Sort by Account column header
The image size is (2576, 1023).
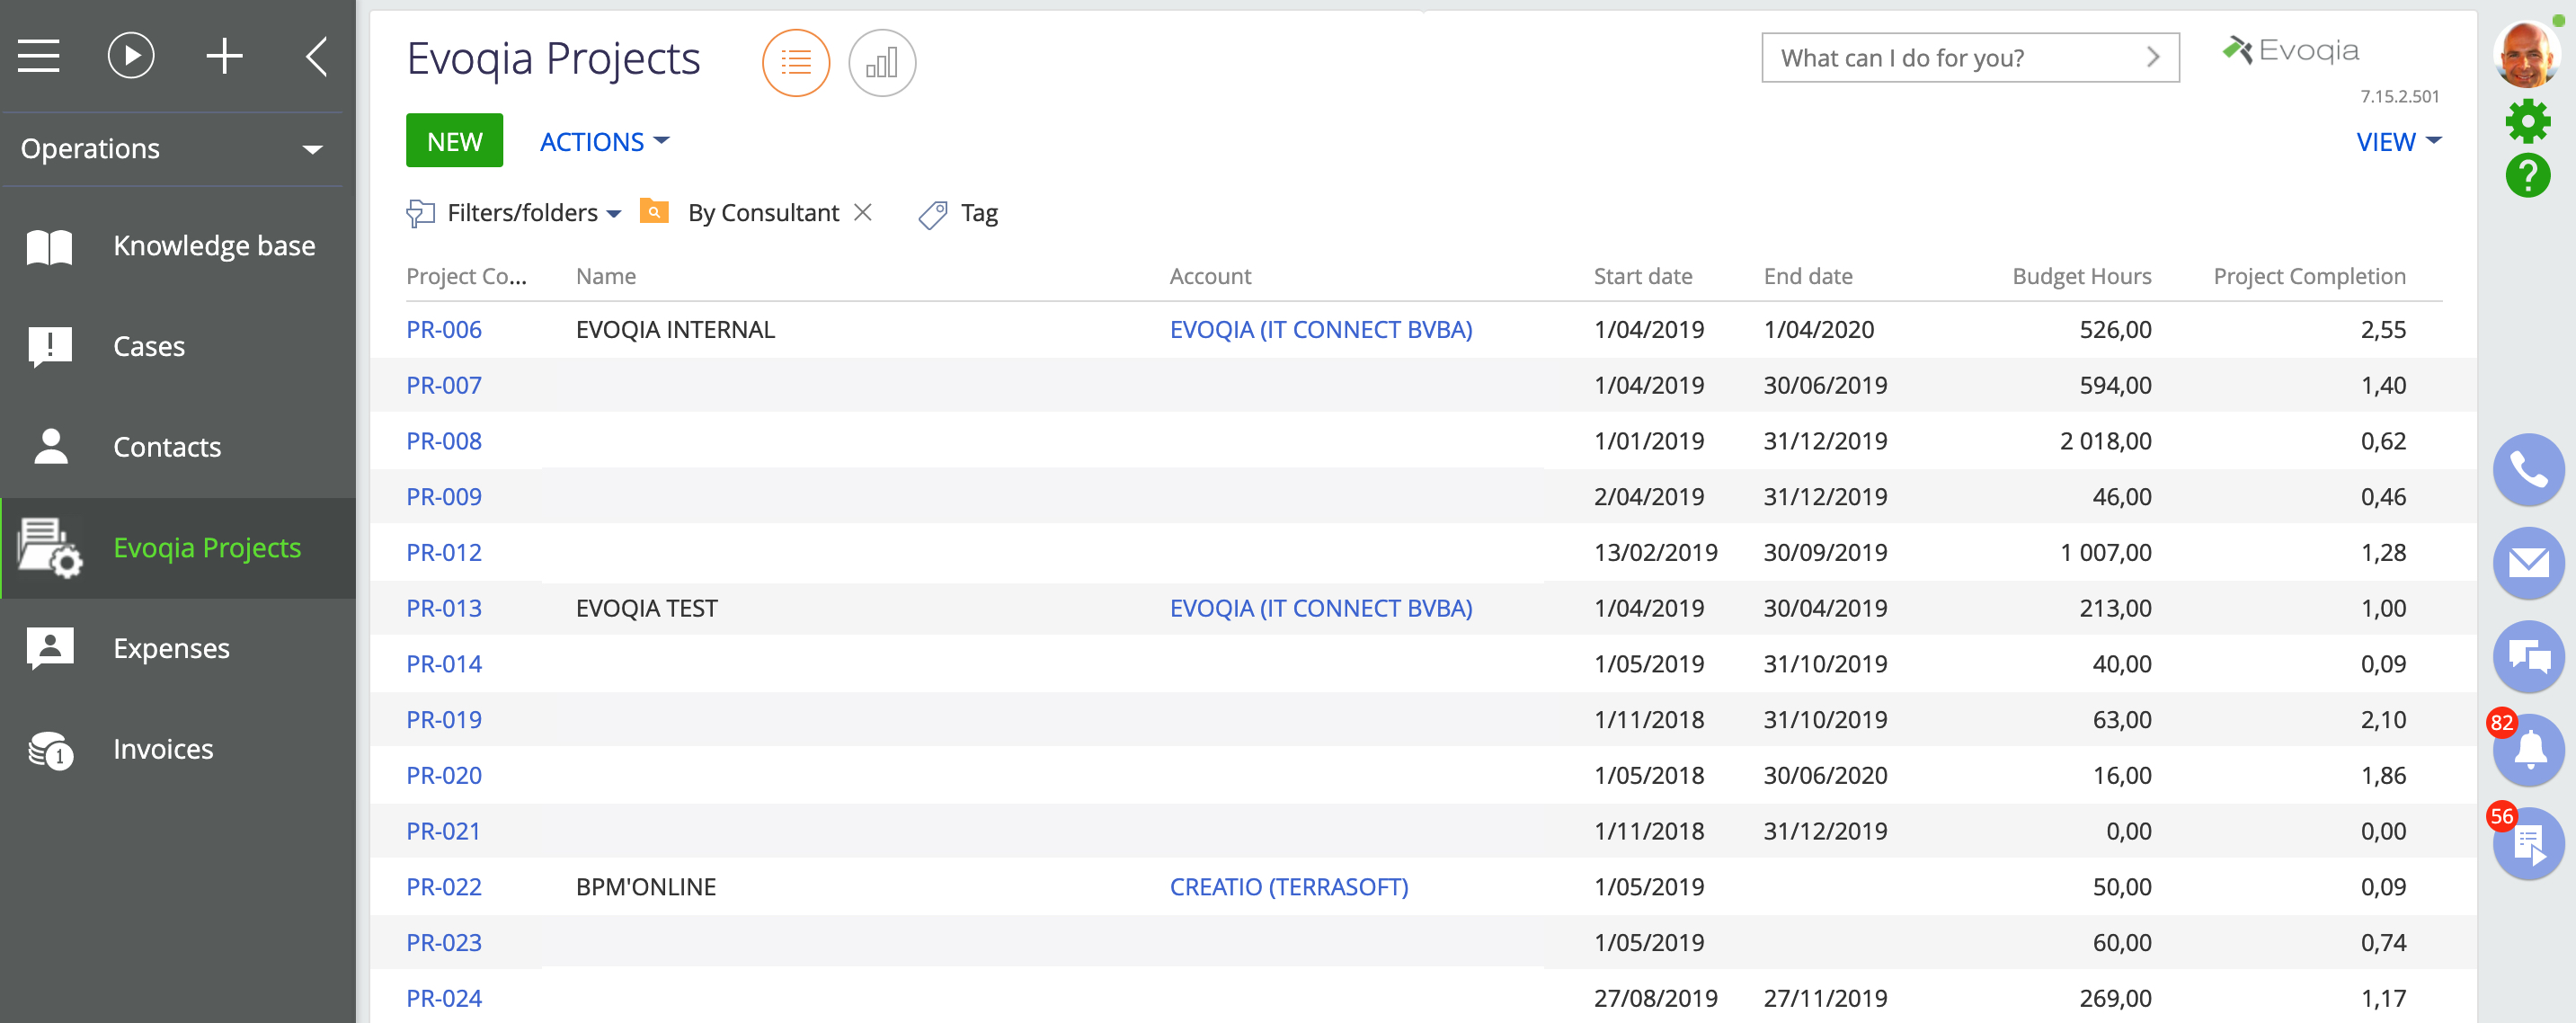(1210, 276)
